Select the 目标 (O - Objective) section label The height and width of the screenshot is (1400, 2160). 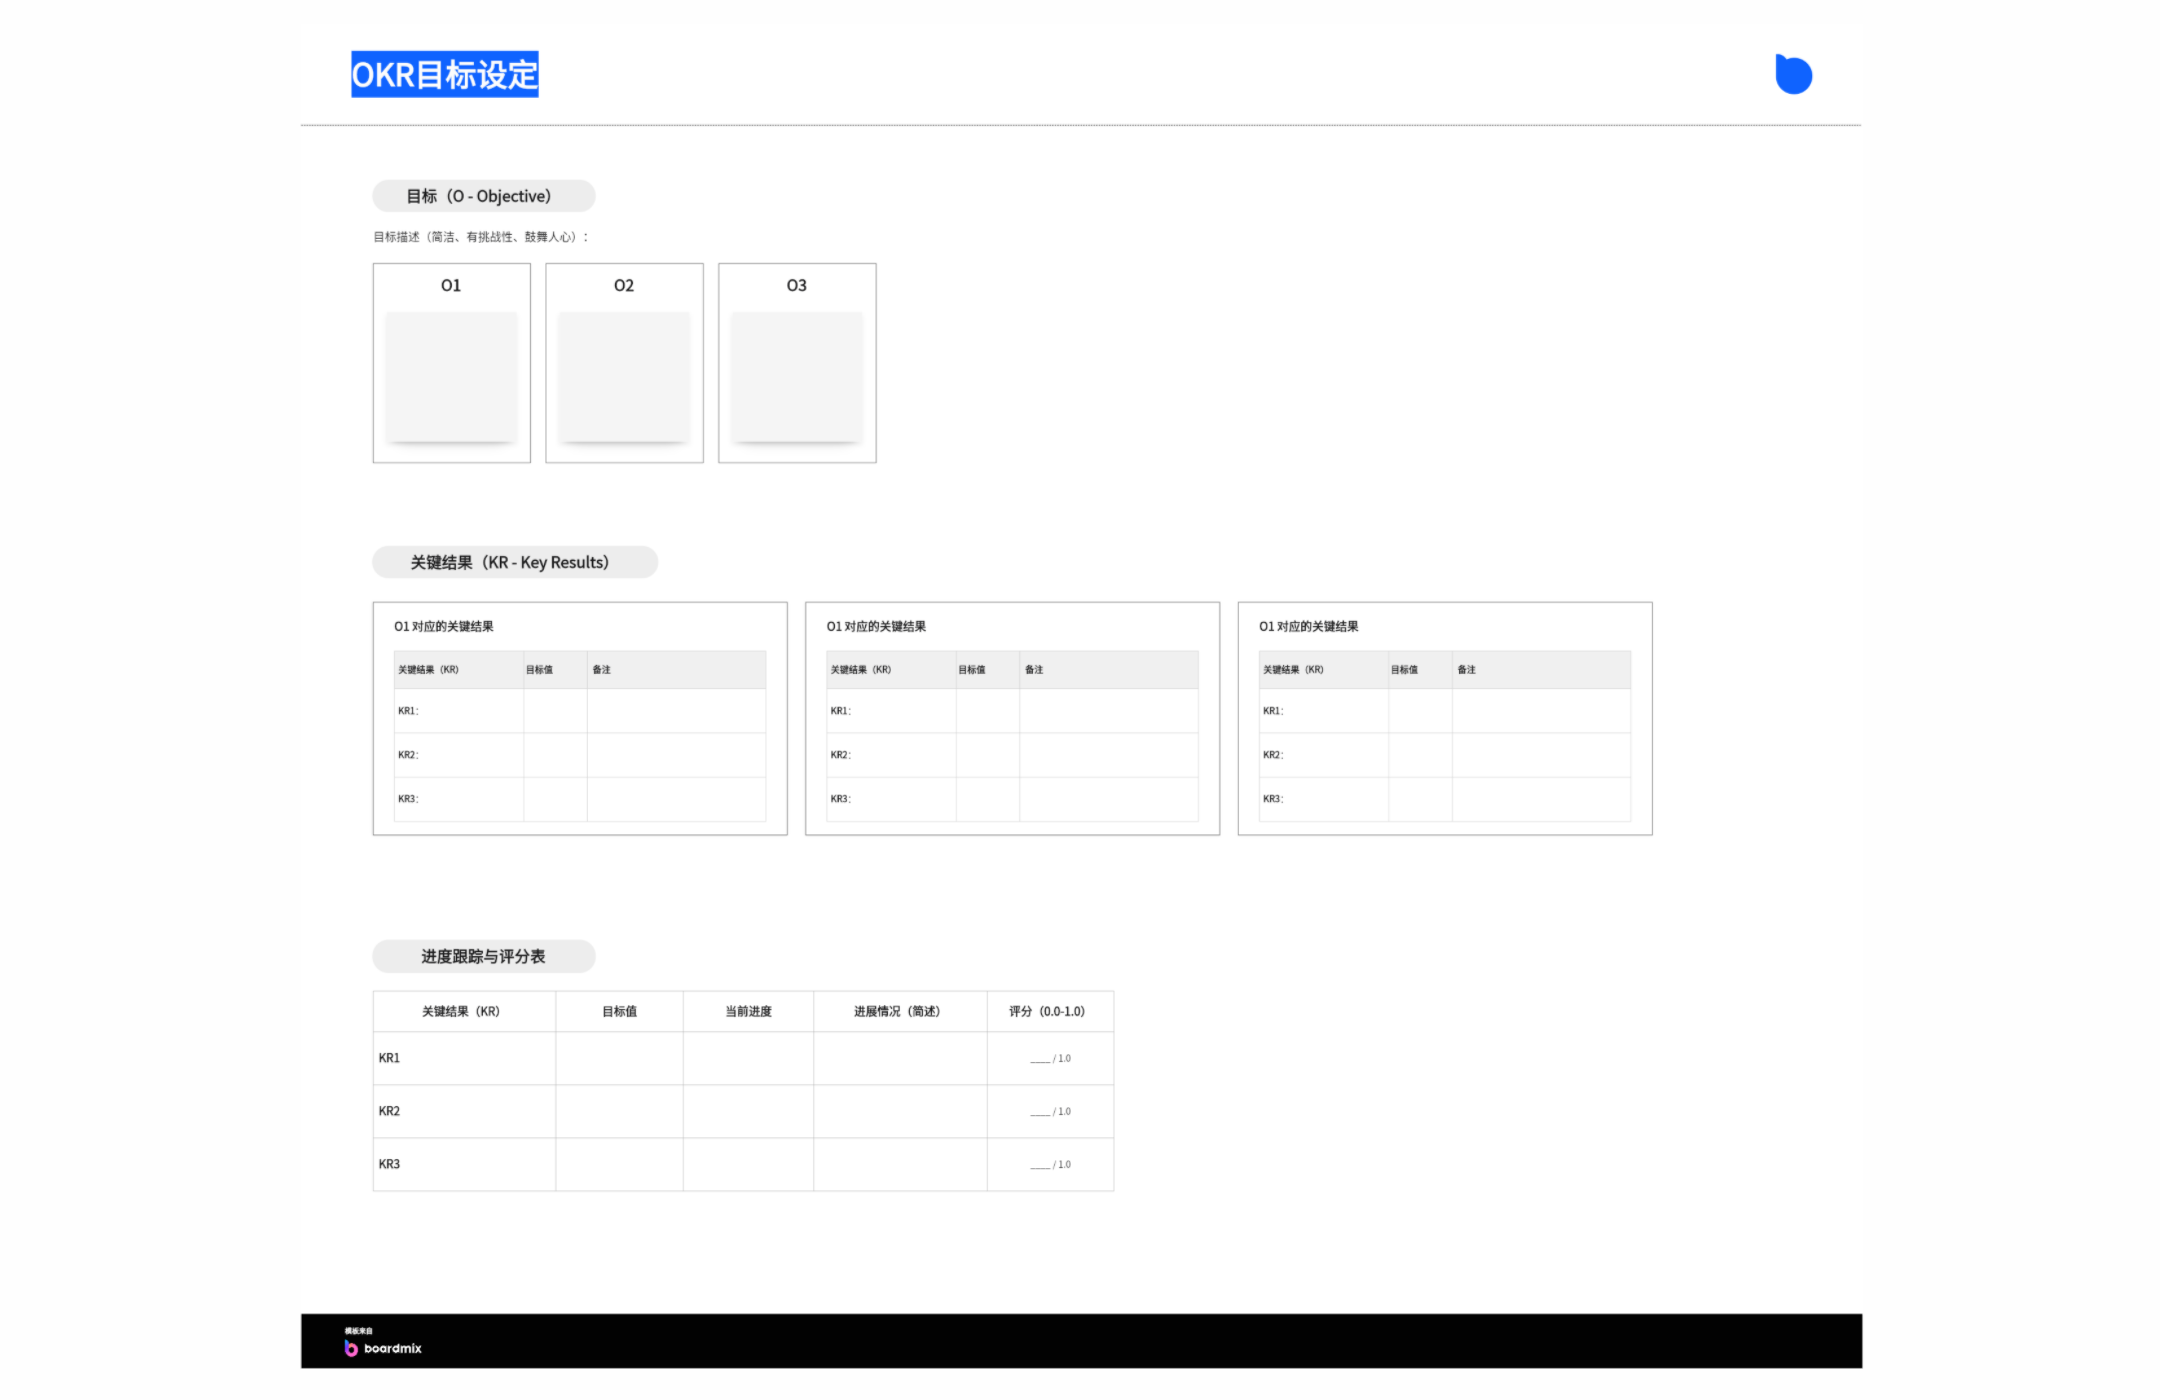click(484, 196)
